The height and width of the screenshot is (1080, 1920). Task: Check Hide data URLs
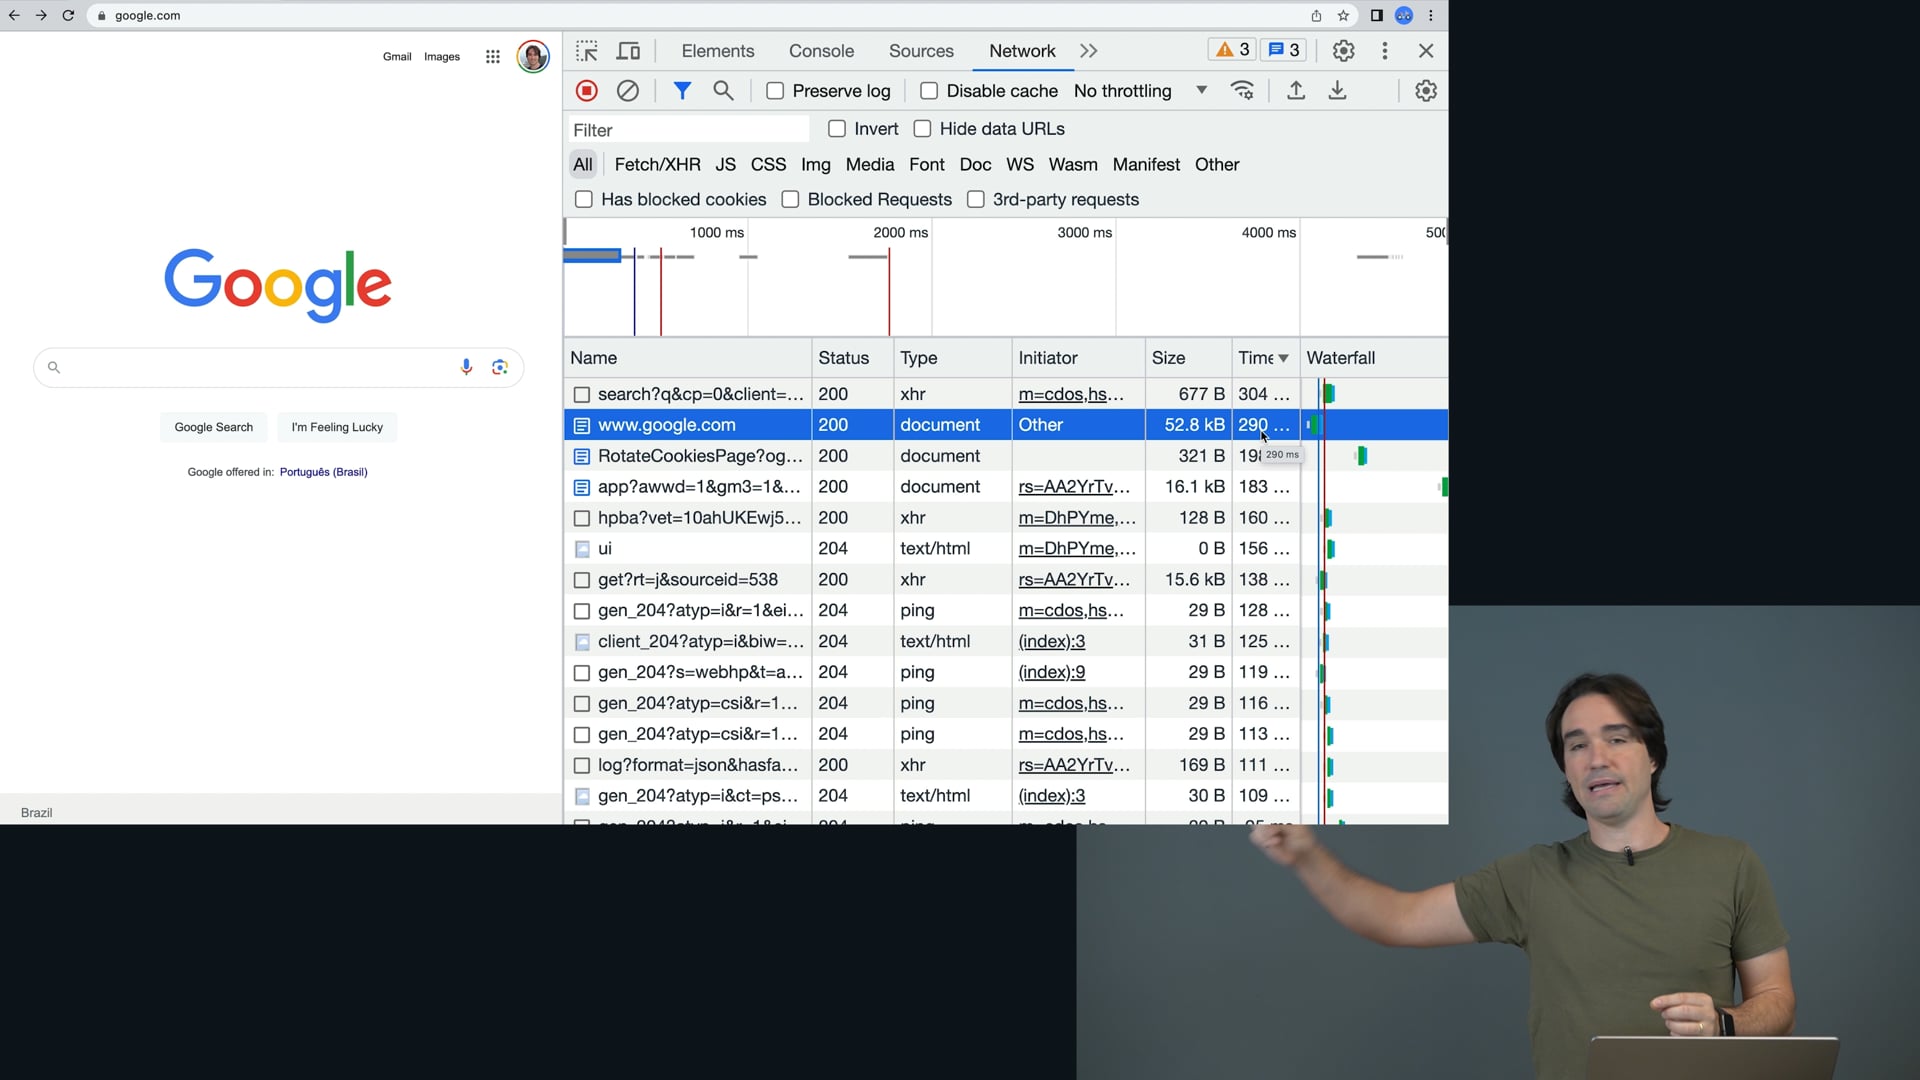click(922, 129)
